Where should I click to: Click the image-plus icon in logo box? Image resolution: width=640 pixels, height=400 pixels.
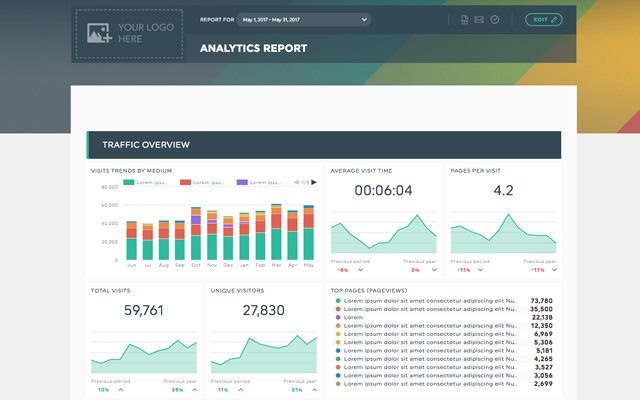tap(99, 33)
